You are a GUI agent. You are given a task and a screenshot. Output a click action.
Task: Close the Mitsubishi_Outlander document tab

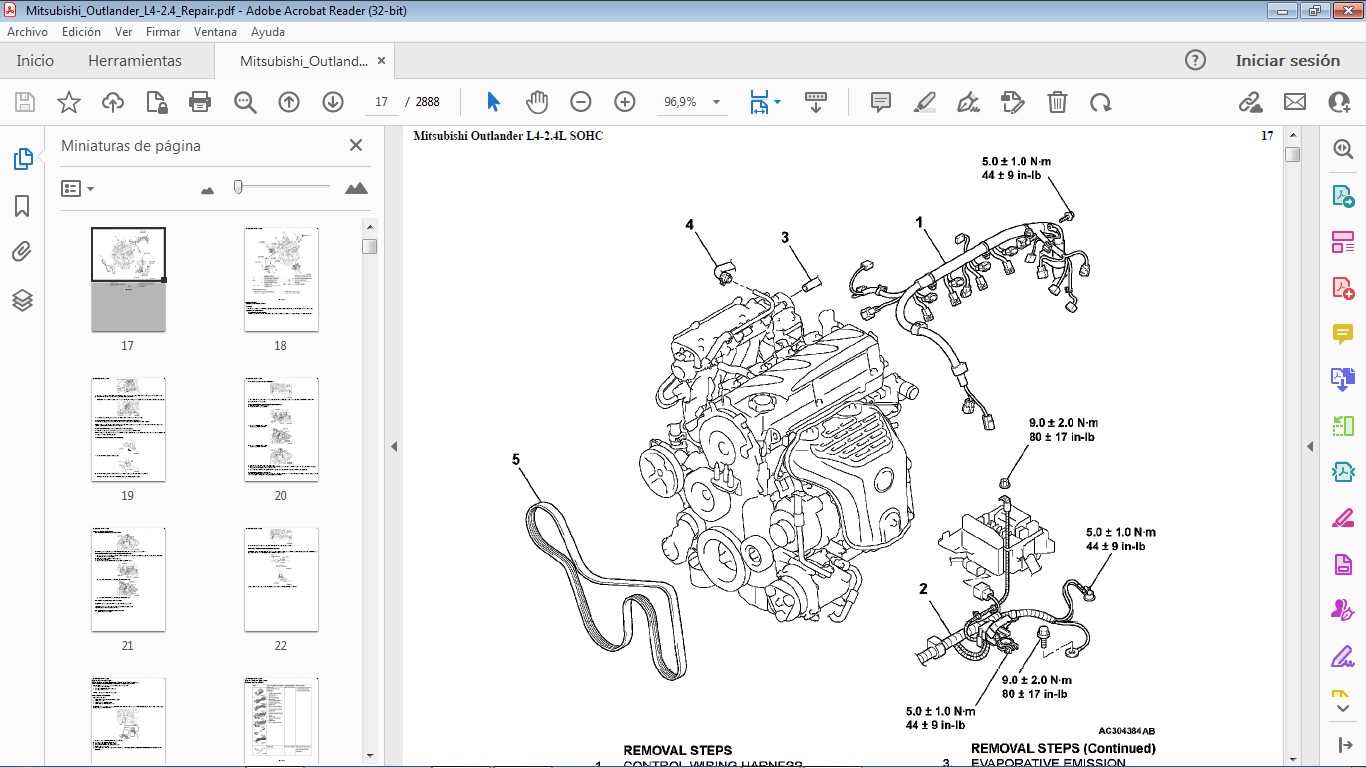(380, 60)
